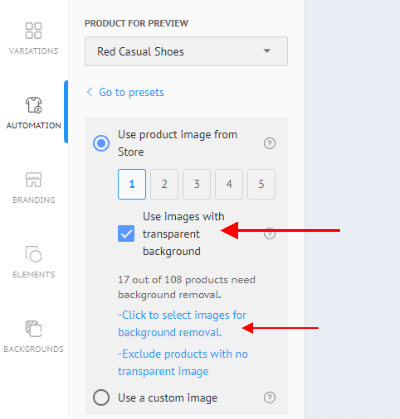The height and width of the screenshot is (419, 400).
Task: Select Use product image from Store radio
Action: (x=101, y=143)
